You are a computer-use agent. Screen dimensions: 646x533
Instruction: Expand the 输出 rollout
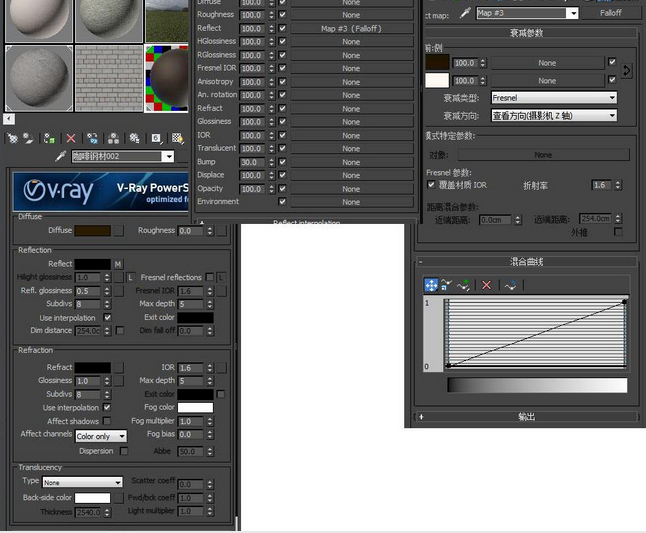click(x=527, y=417)
